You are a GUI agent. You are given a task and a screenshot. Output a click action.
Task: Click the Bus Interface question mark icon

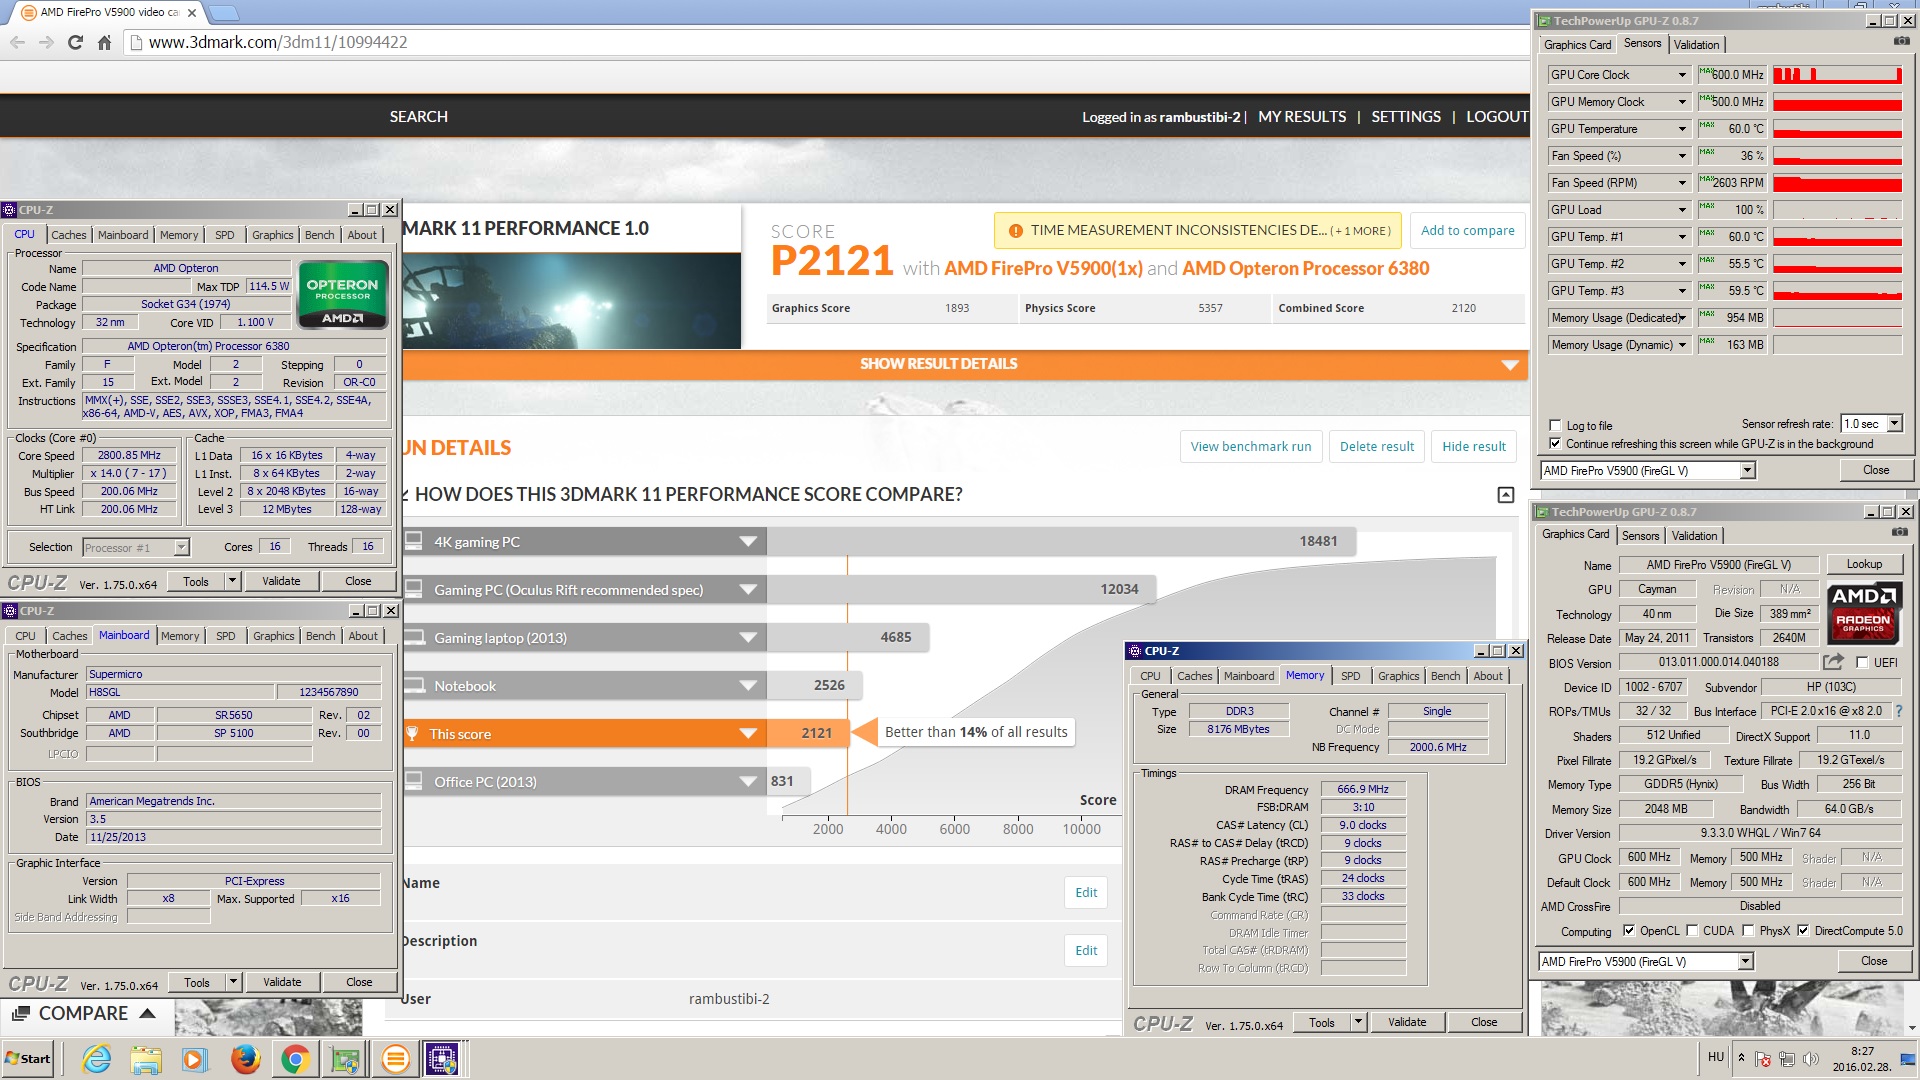(1898, 711)
